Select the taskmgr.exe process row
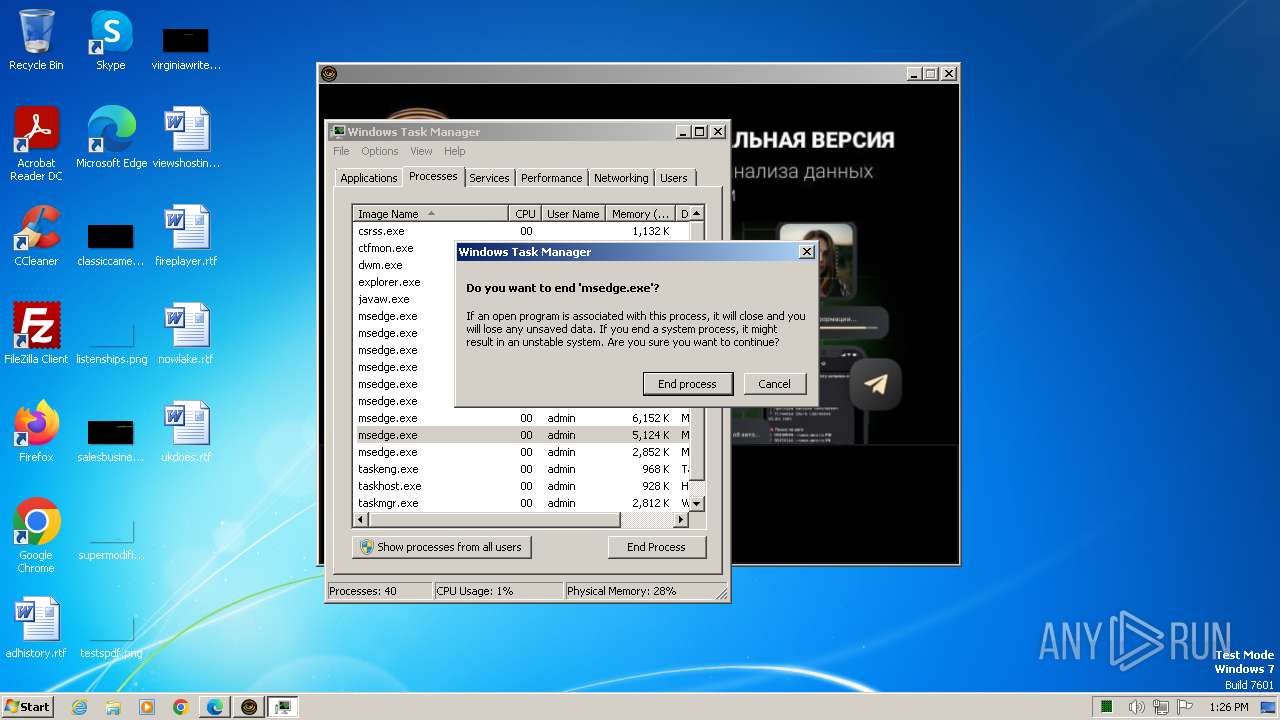Image resolution: width=1280 pixels, height=720 pixels. pos(521,503)
